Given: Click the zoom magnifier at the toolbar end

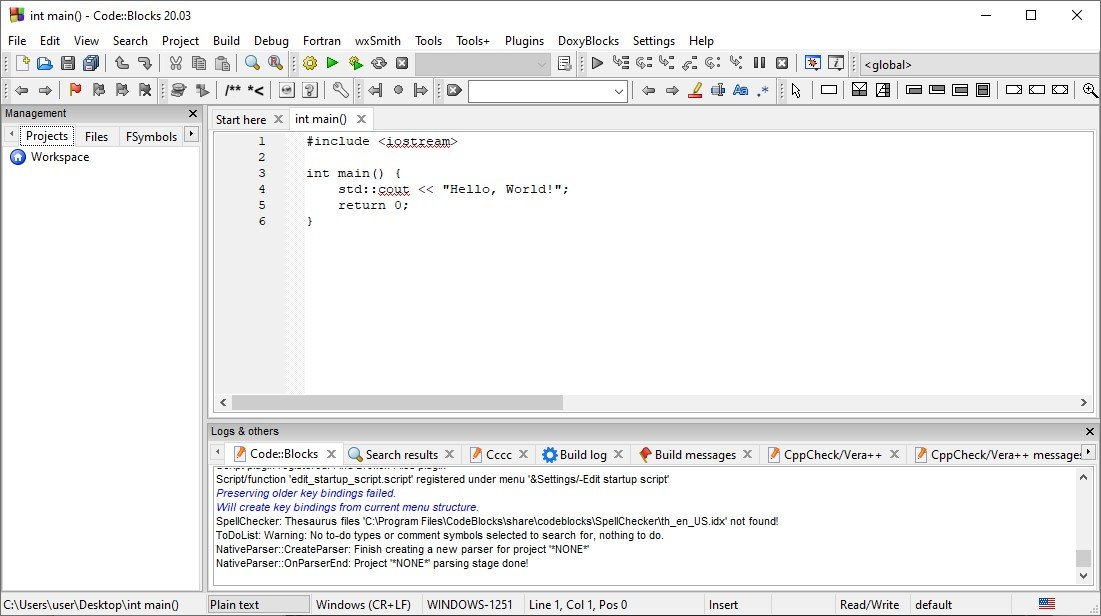Looking at the screenshot, I should (1090, 90).
